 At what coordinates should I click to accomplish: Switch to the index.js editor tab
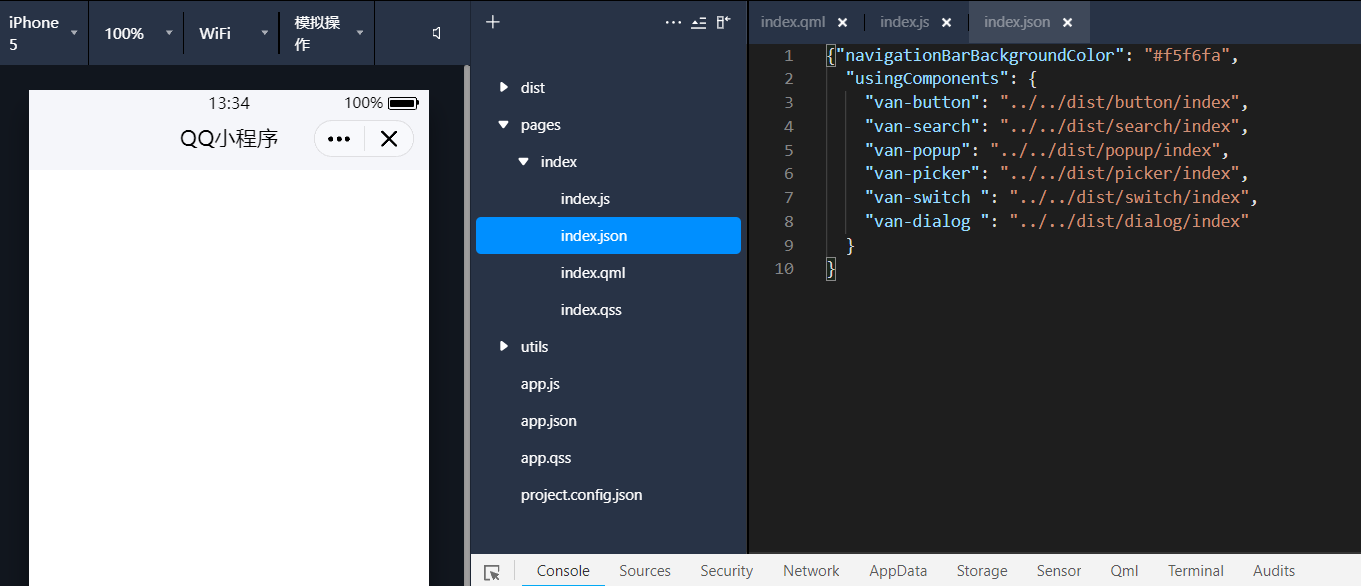[905, 22]
